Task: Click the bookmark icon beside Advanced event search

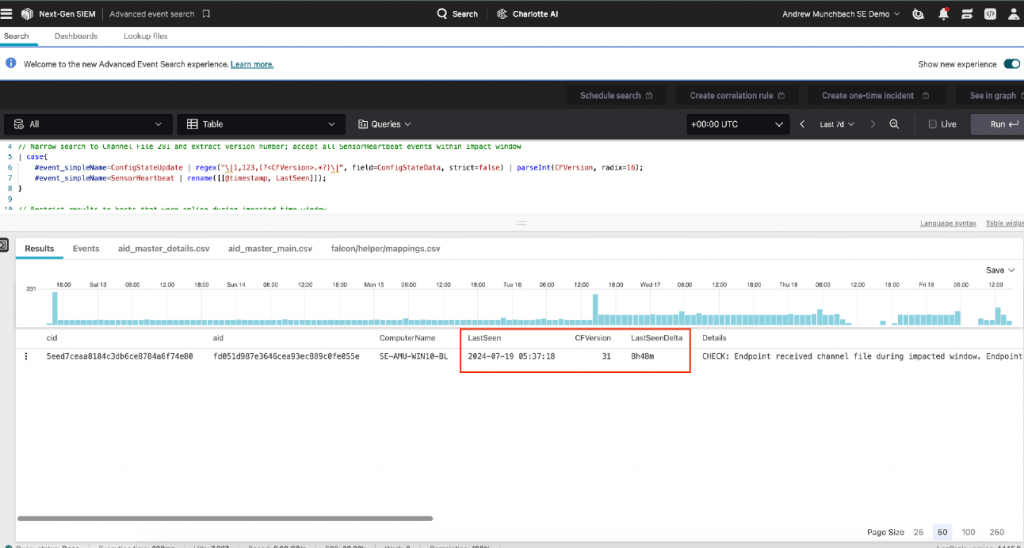Action: [206, 14]
